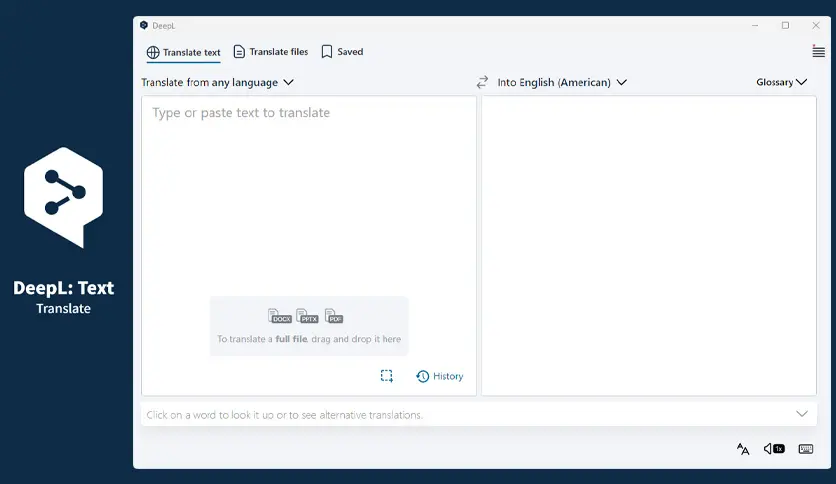The width and height of the screenshot is (836, 484).
Task: Click the DOCX file type icon
Action: (x=281, y=316)
